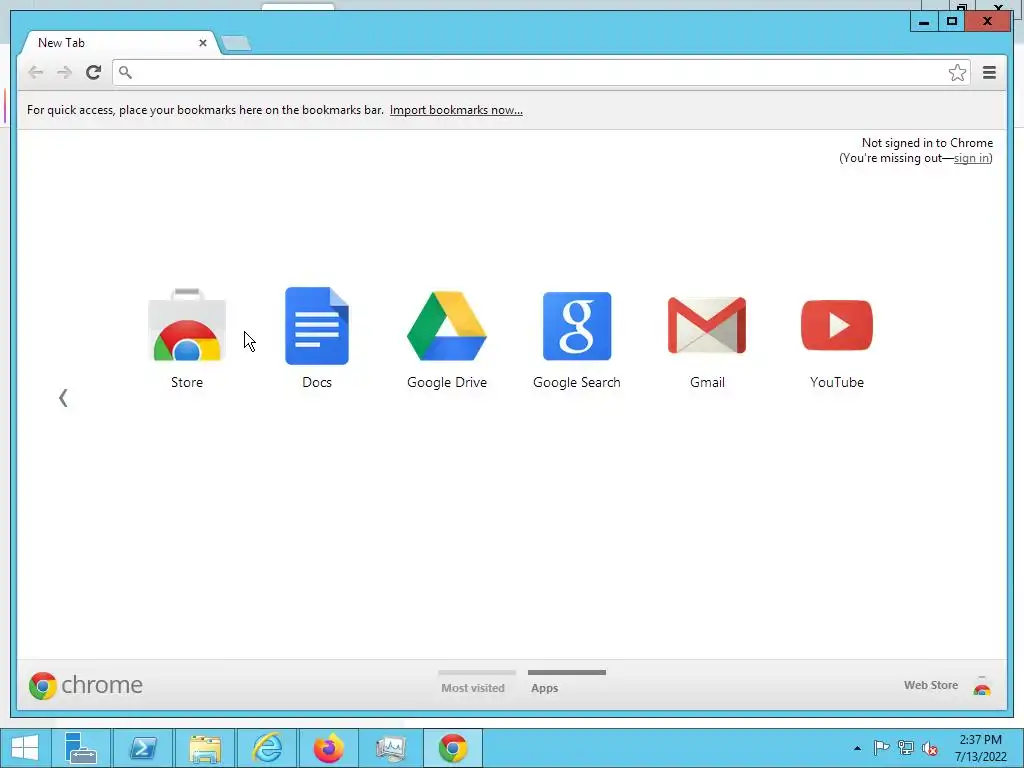
Task: Launch the Google Search app
Action: pyautogui.click(x=577, y=326)
